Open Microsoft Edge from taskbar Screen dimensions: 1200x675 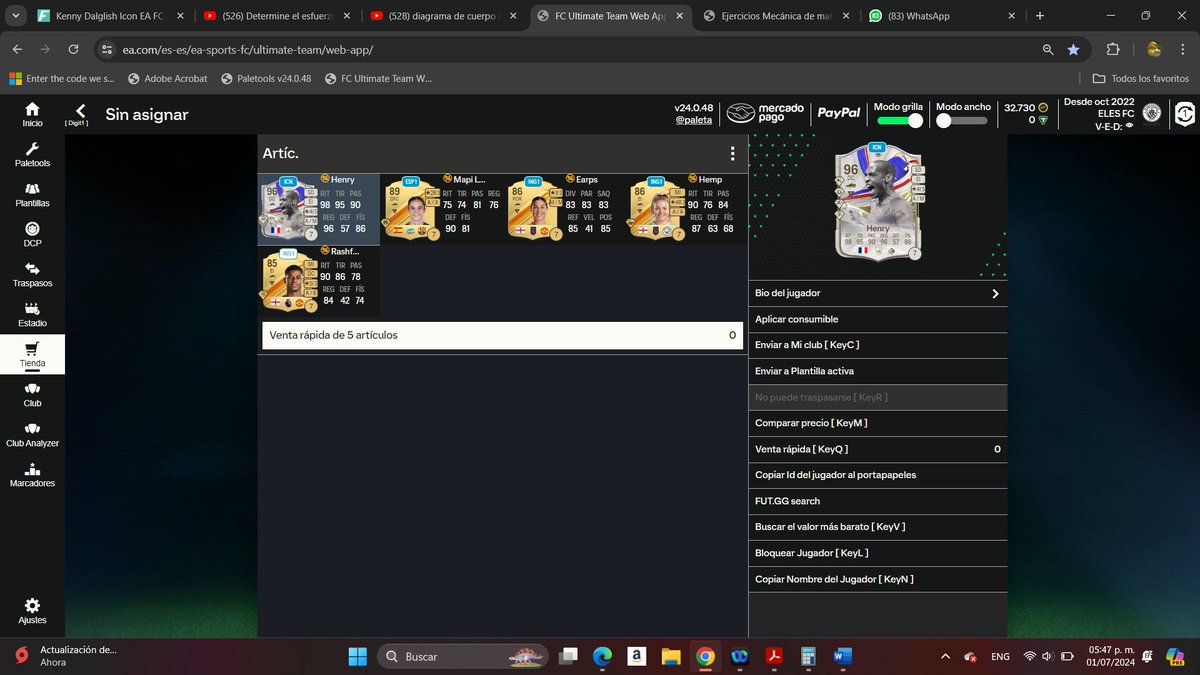point(602,656)
